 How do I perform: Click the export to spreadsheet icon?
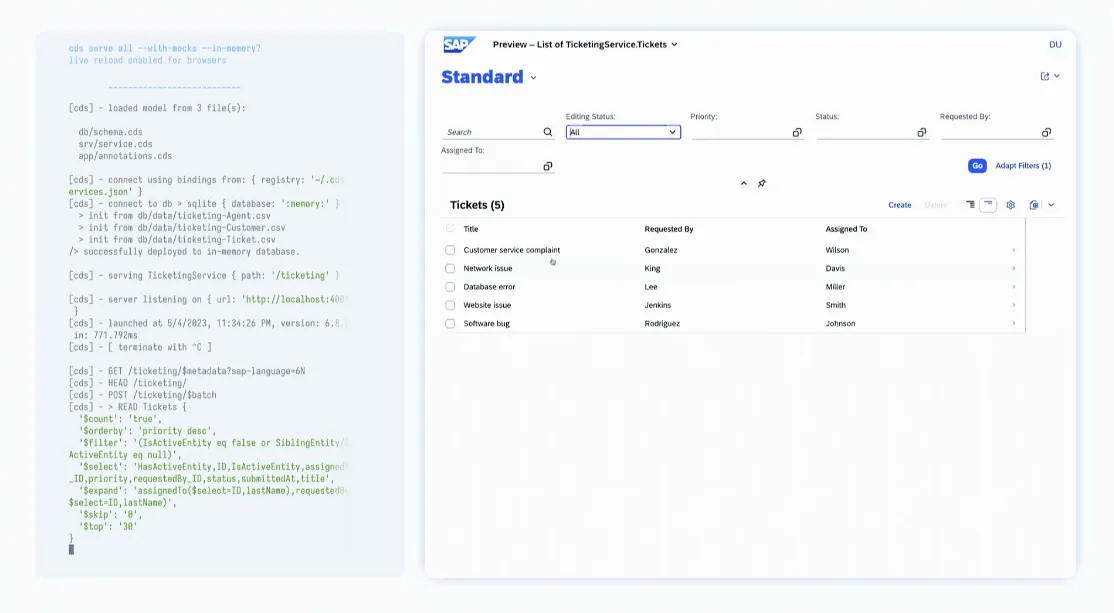tap(1034, 205)
